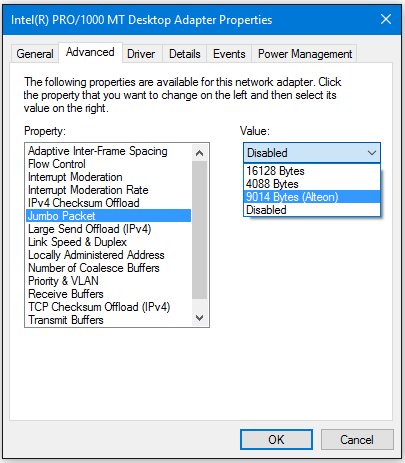The height and width of the screenshot is (463, 405).
Task: Collapse the Value dropdown showing Disabled
Action: [x=312, y=153]
